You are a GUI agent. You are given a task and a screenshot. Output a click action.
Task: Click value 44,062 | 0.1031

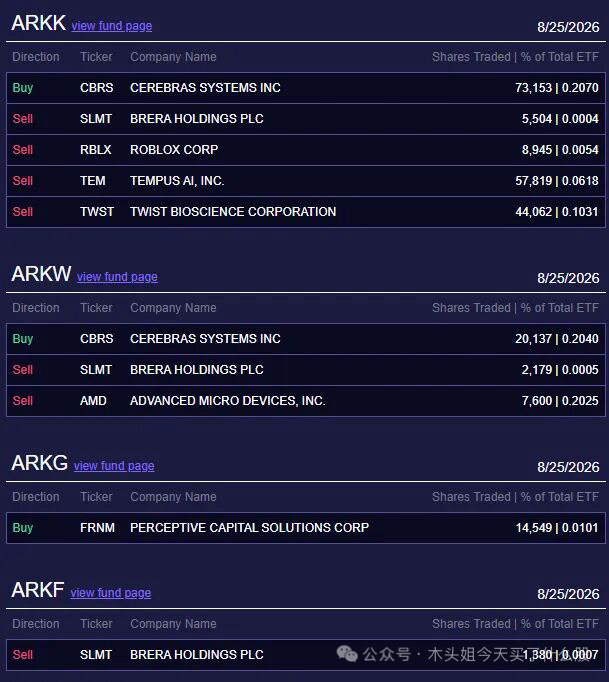pos(557,212)
